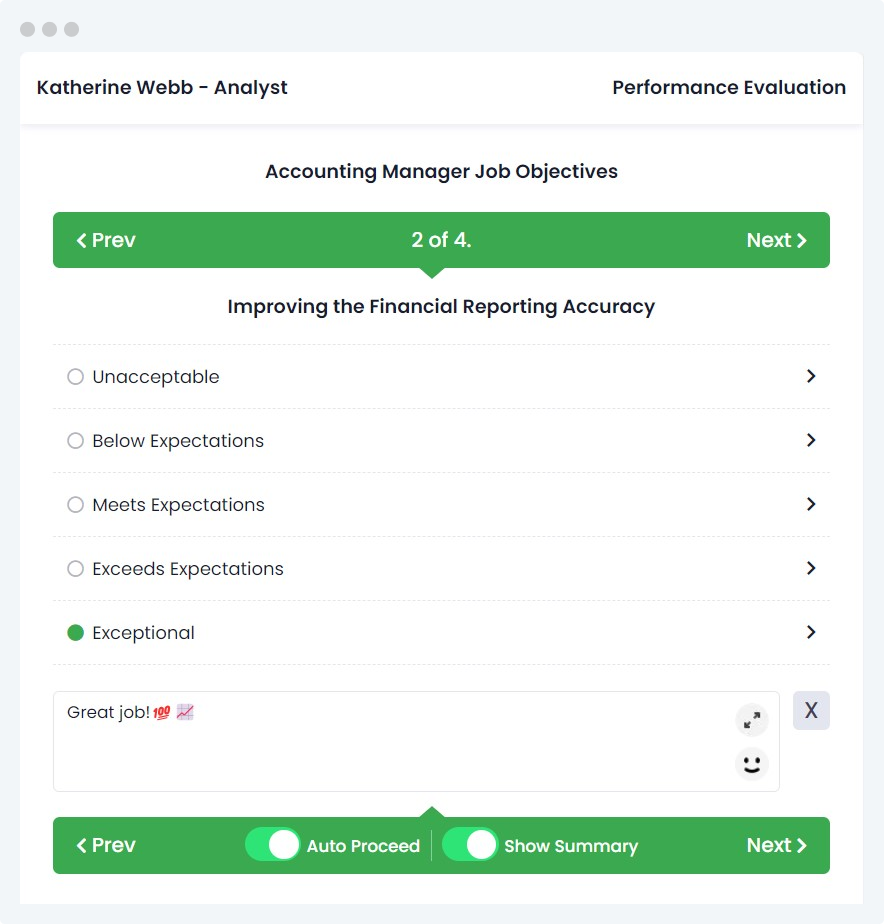884x924 pixels.
Task: Click the '2 of 4' page indicator
Action: click(x=441, y=240)
